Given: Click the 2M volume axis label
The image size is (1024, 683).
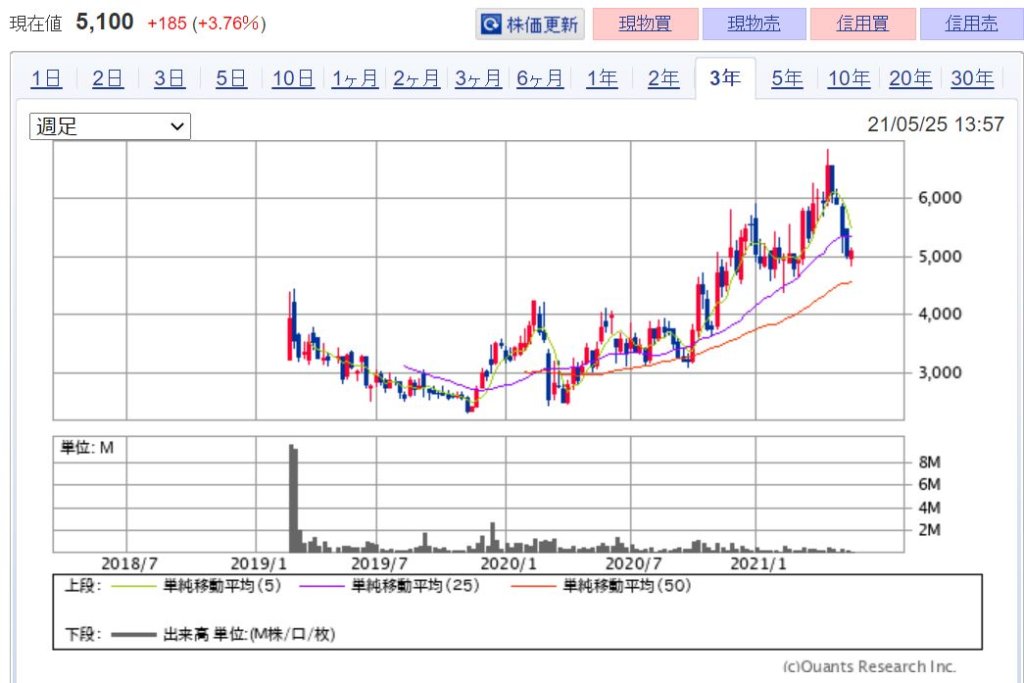Looking at the screenshot, I should pos(929,530).
